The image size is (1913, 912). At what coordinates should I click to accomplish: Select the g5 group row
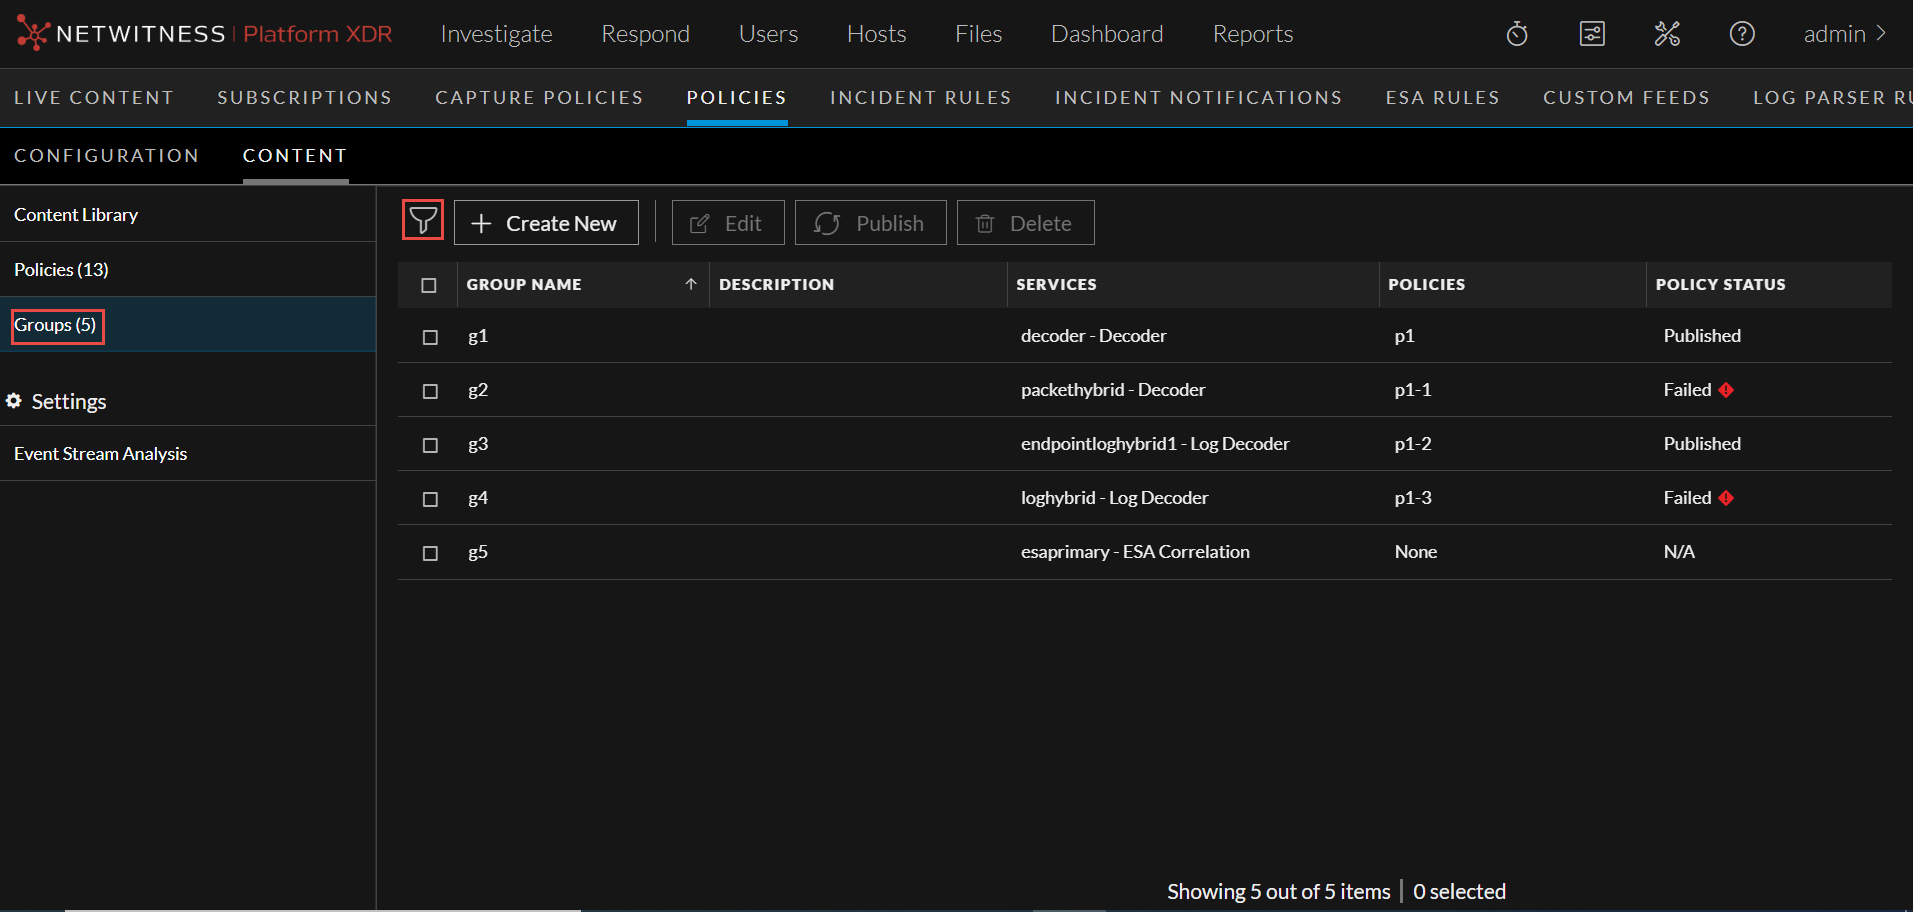coord(478,552)
